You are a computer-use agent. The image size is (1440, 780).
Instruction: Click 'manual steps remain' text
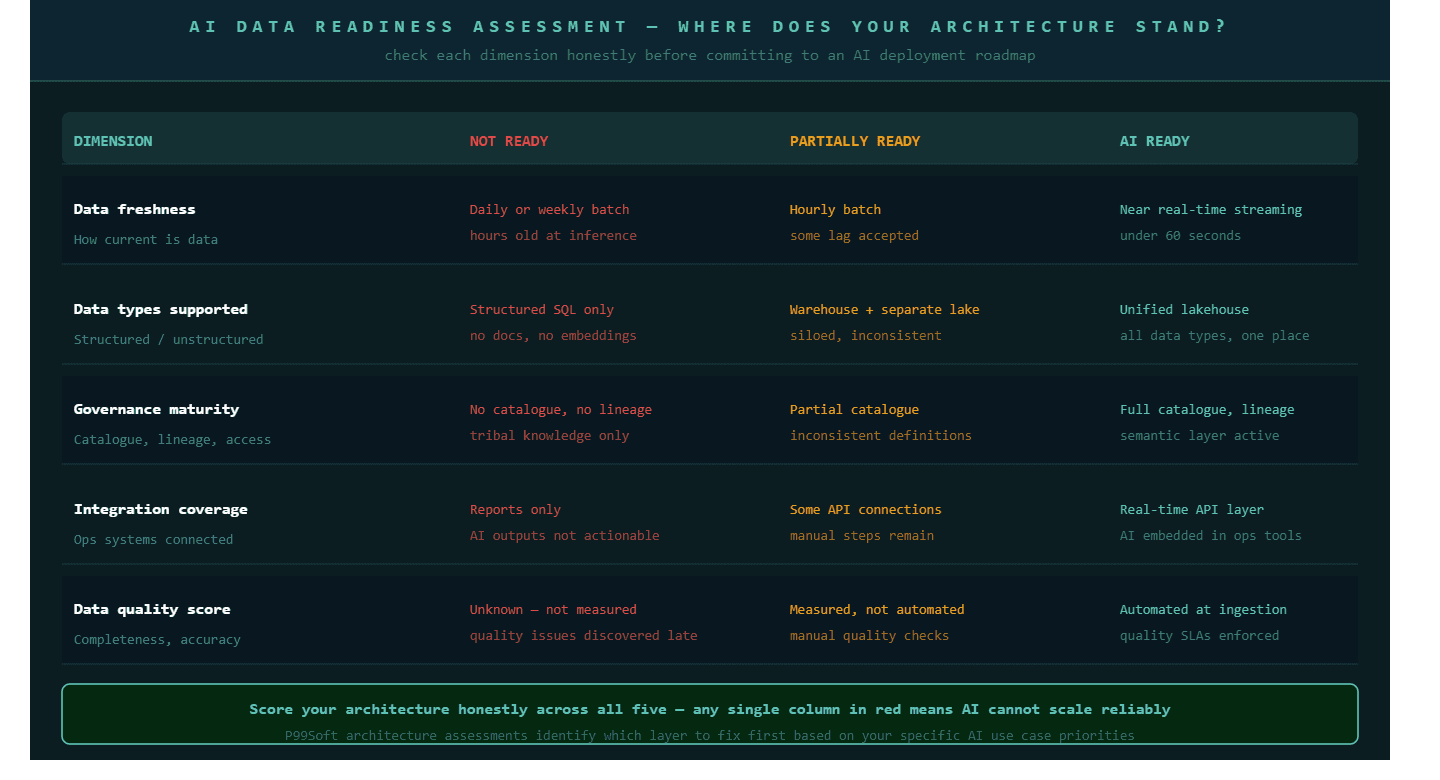click(x=862, y=535)
